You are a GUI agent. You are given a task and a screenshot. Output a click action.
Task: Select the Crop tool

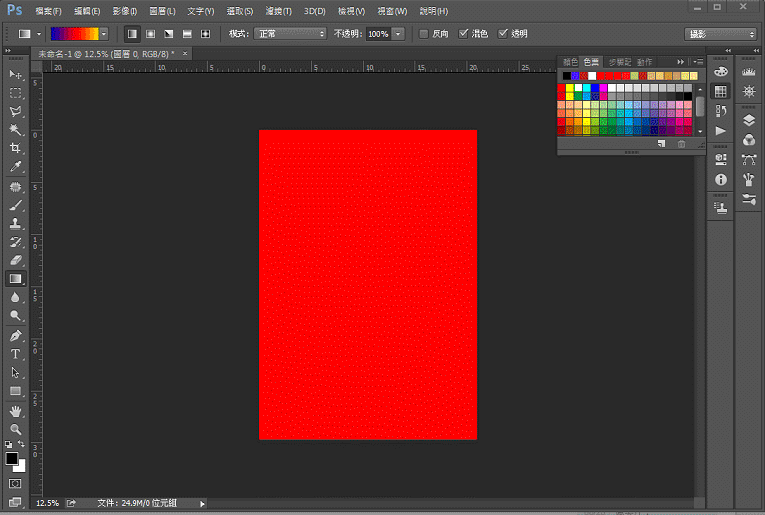(x=15, y=148)
